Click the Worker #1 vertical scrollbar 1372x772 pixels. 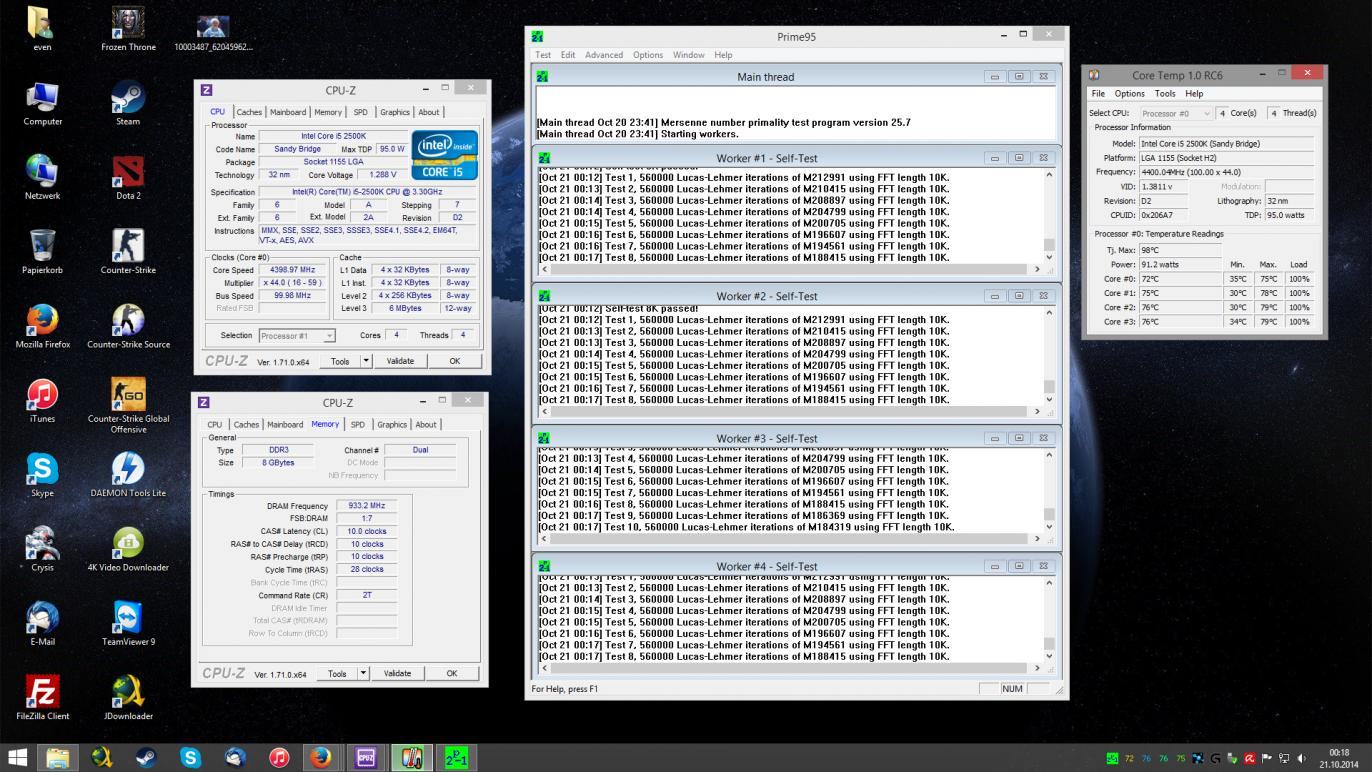pos(1049,216)
